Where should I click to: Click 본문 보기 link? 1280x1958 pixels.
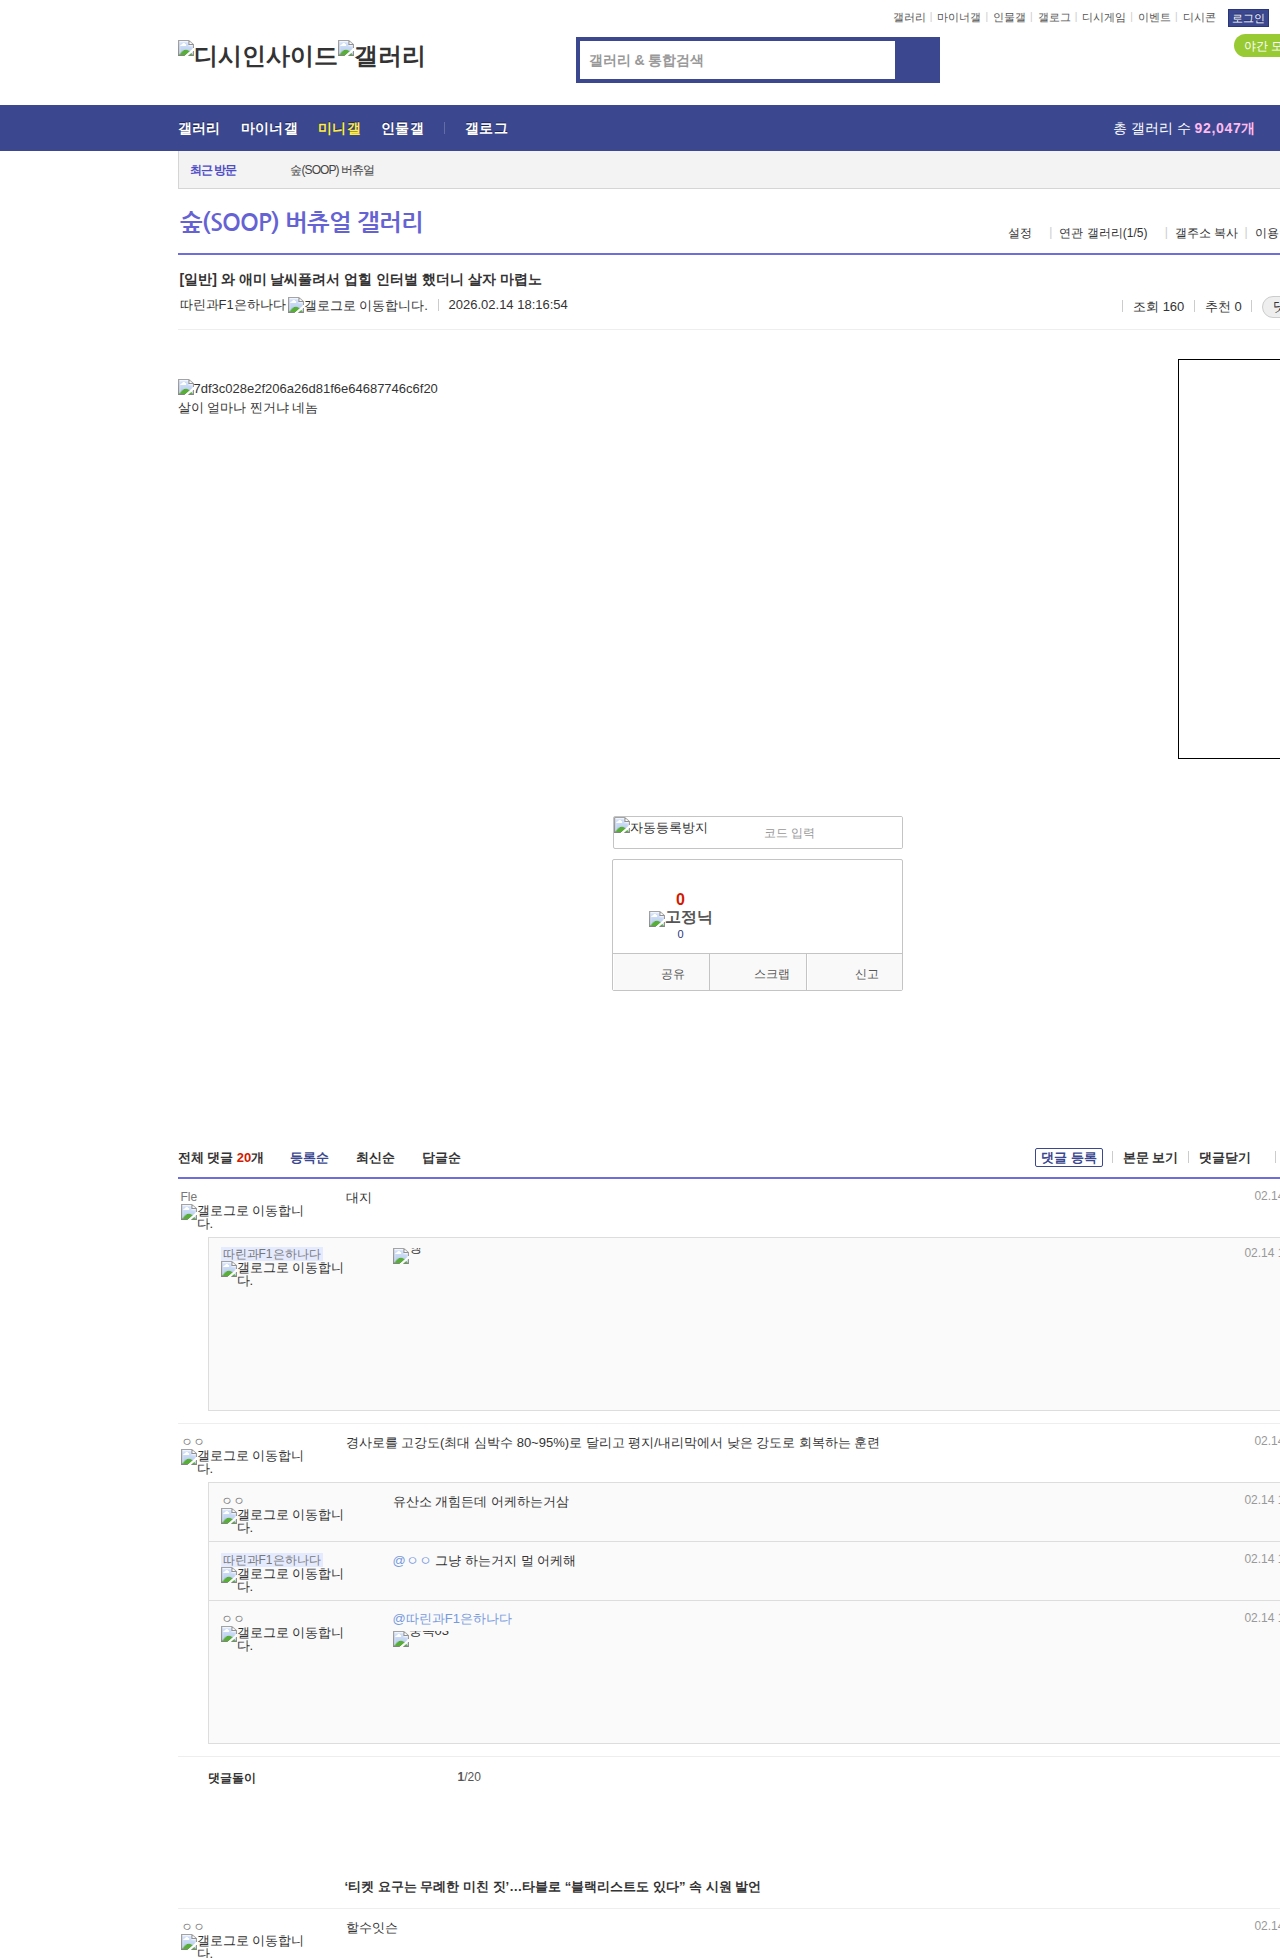[1150, 1157]
